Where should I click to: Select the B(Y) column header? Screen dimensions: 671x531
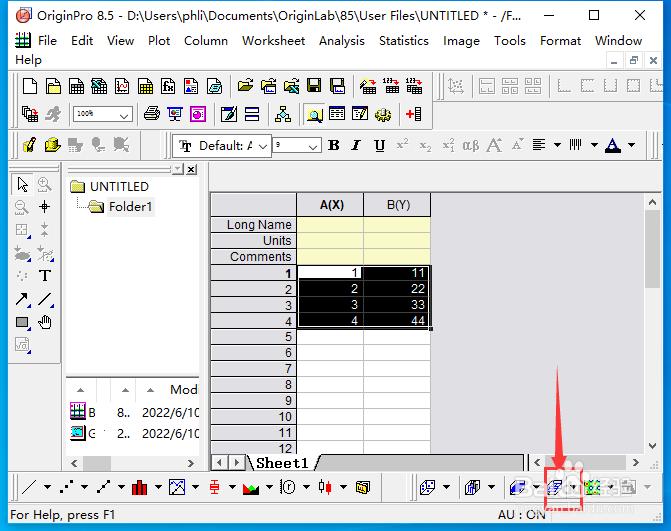(397, 205)
